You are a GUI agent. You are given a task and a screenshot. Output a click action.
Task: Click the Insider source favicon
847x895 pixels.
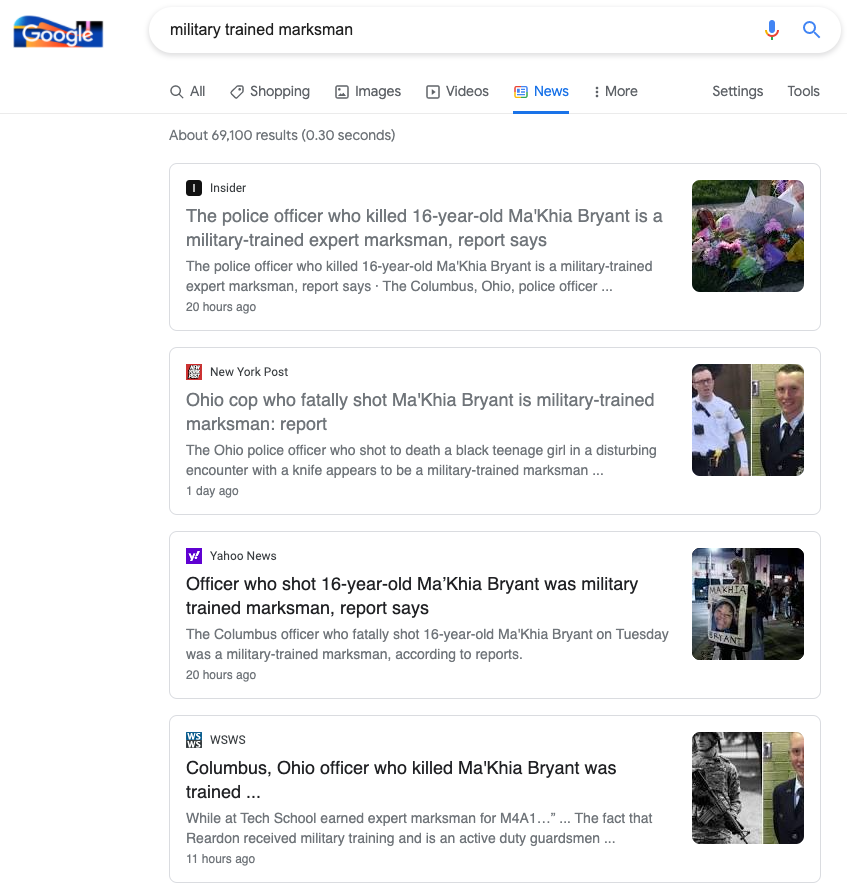(x=194, y=188)
